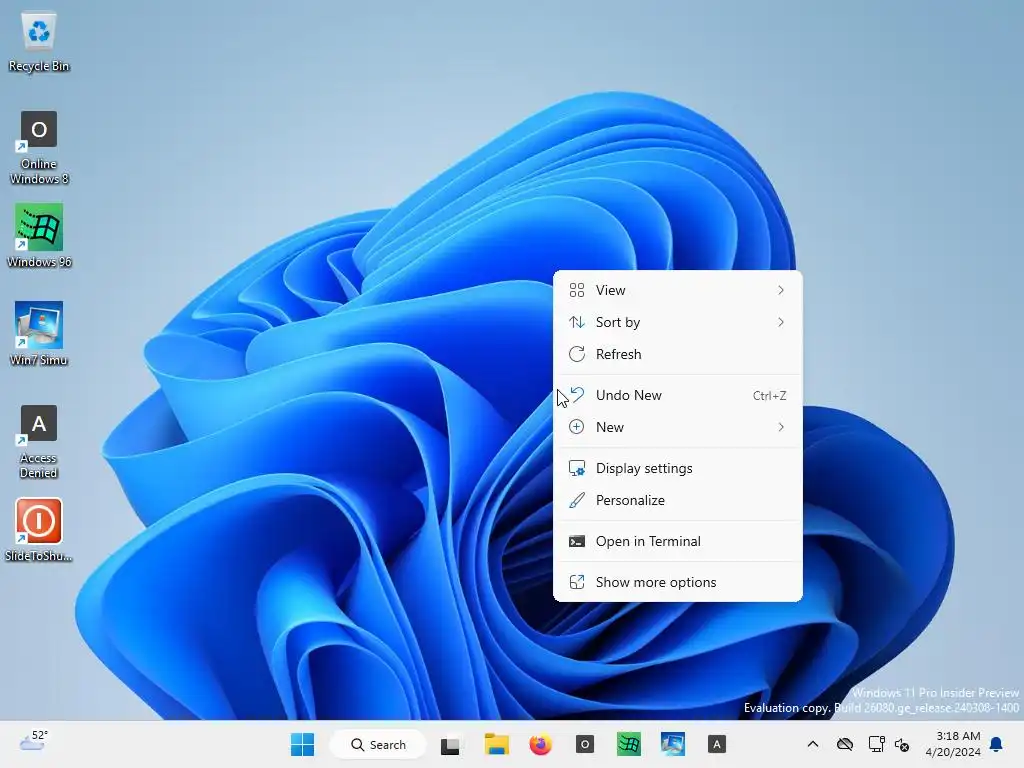Screen dimensions: 1024x768
Task: Open the notification bell
Action: pyautogui.click(x=997, y=744)
